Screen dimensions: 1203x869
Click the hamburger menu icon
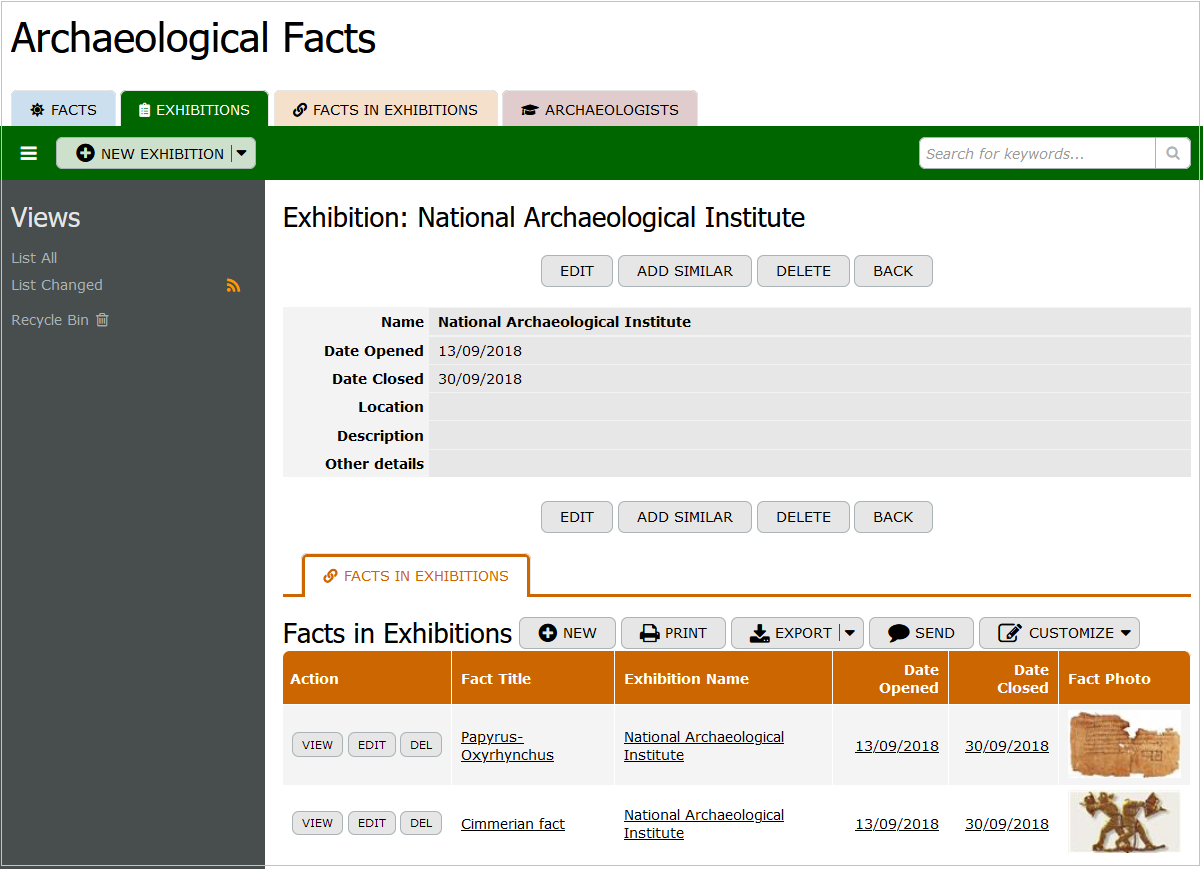pyautogui.click(x=29, y=153)
